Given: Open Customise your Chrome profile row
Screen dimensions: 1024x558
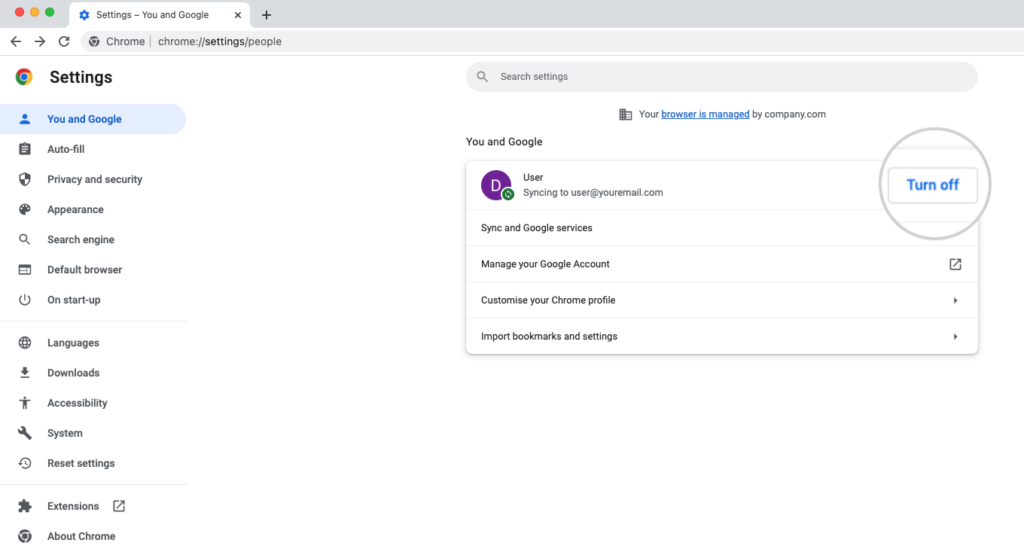Looking at the screenshot, I should [722, 301].
